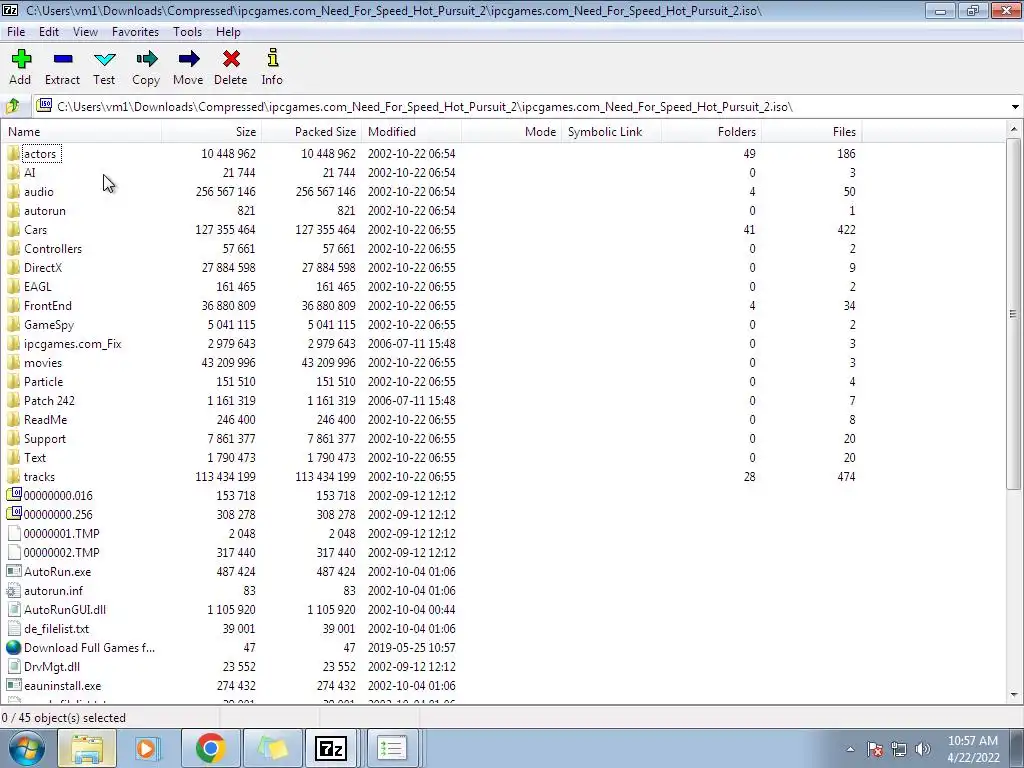
Task: Select the de_filelist.txt file
Action: [x=56, y=628]
